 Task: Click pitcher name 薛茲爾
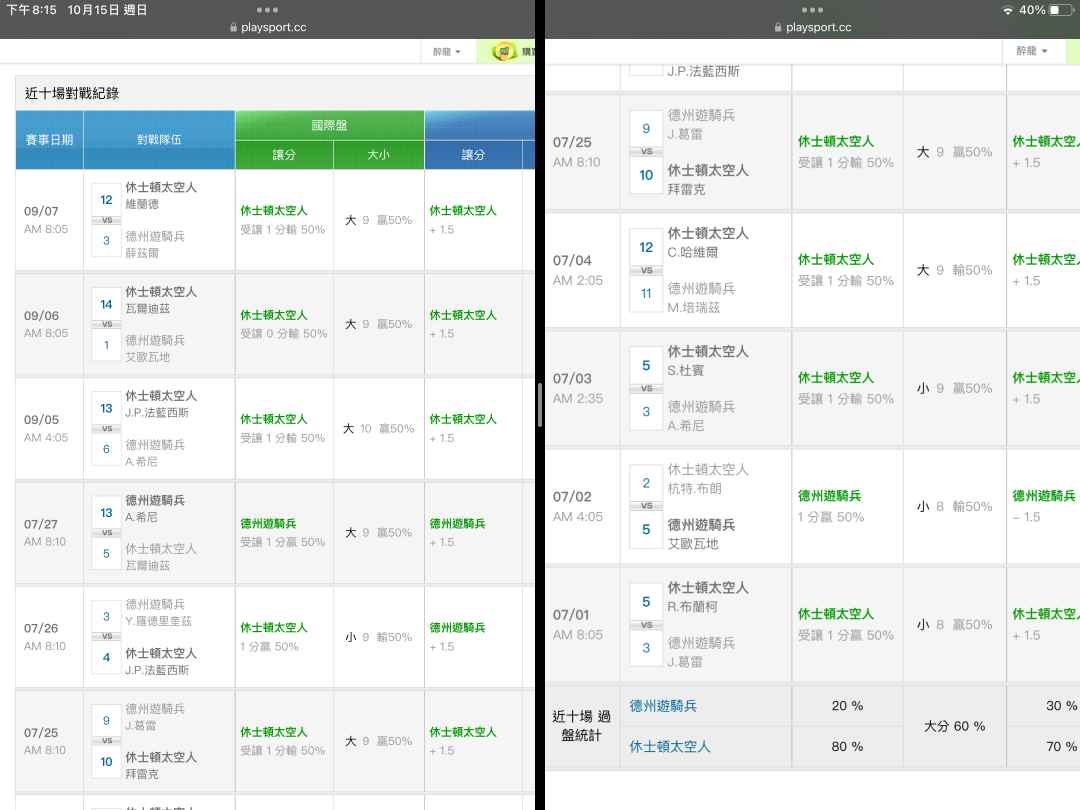[x=142, y=253]
